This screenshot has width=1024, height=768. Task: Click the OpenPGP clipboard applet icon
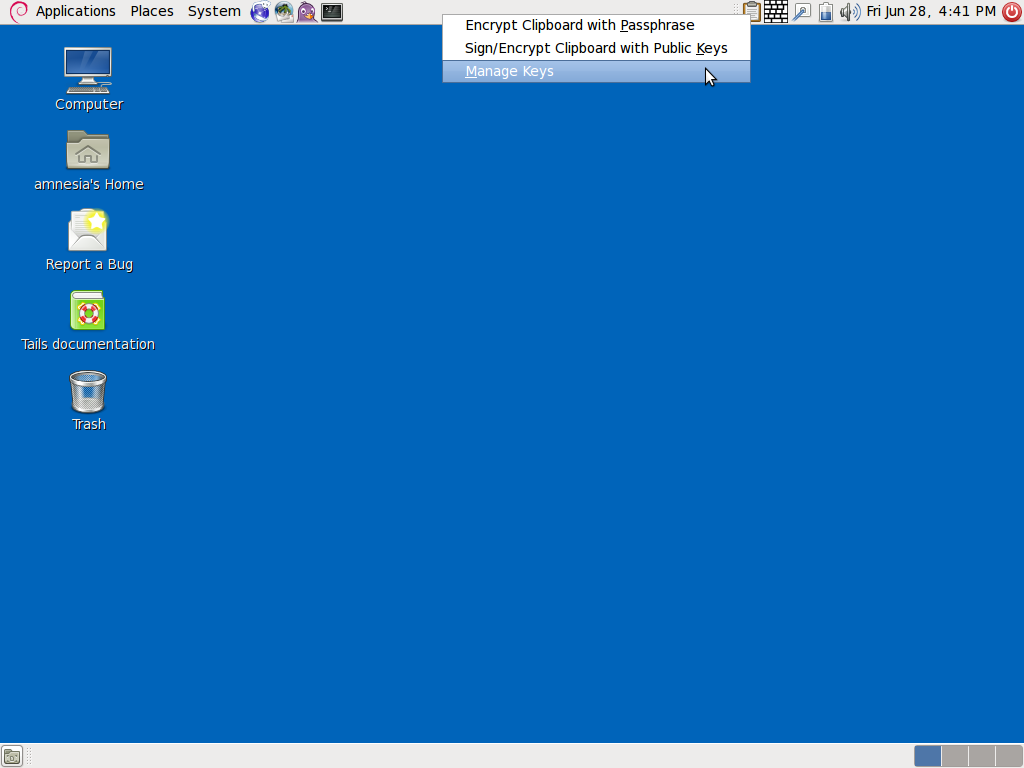[752, 12]
